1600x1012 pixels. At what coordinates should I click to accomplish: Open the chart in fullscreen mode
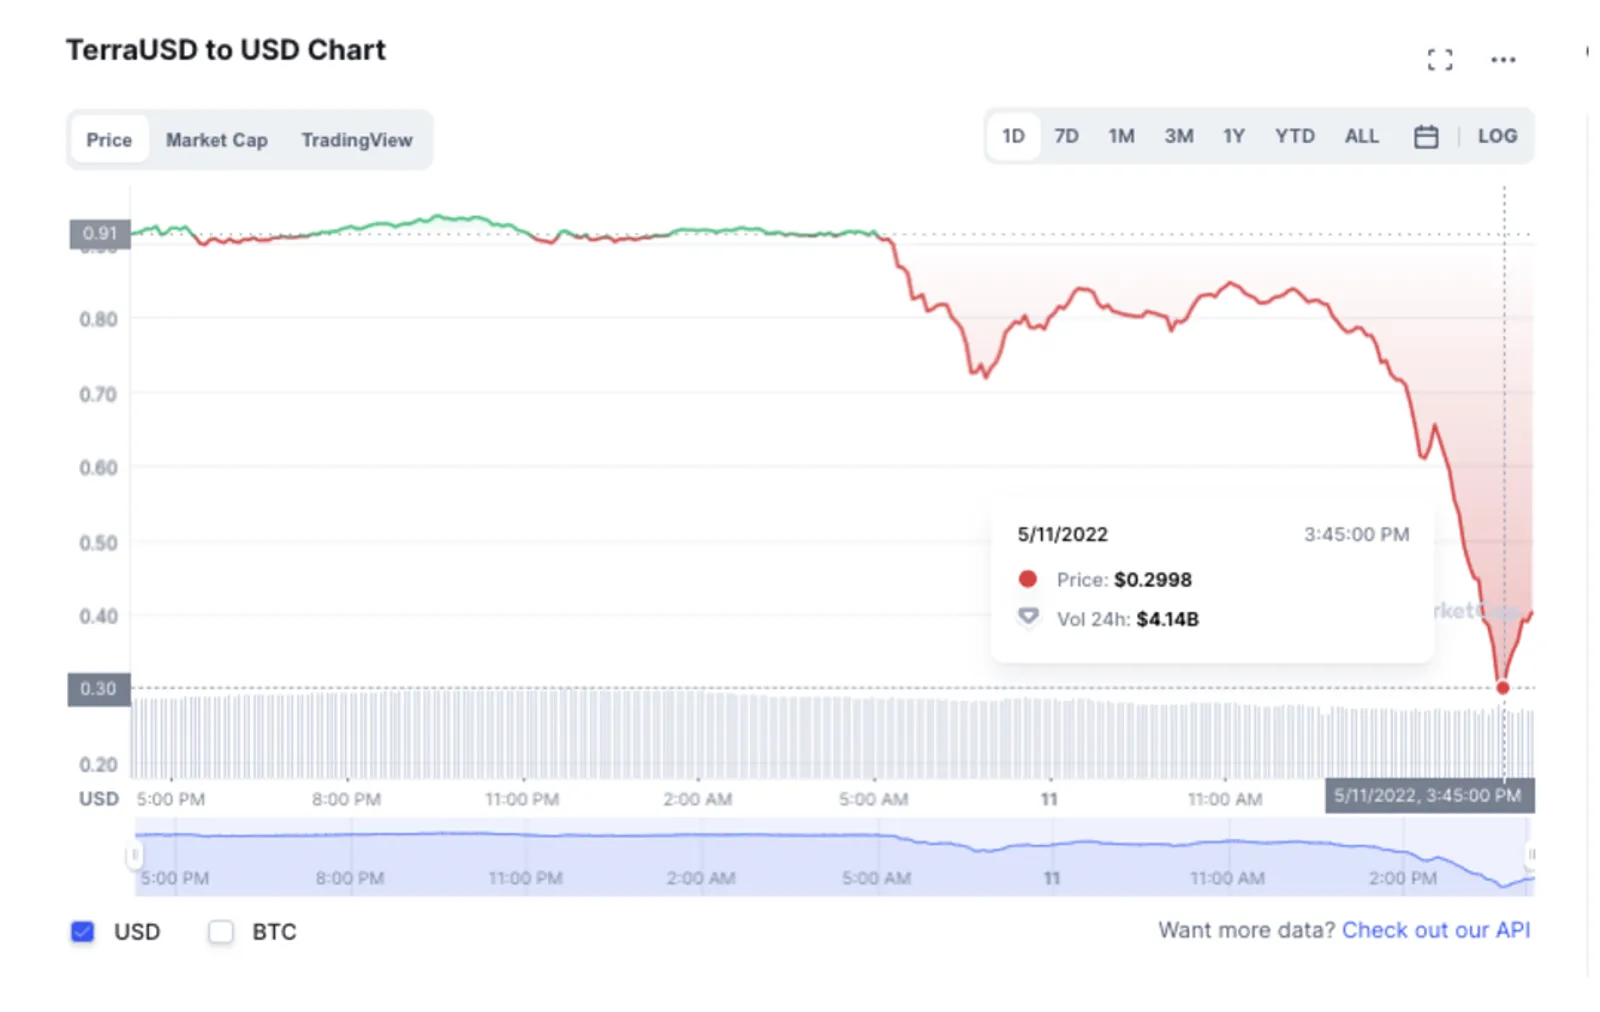pos(1439,60)
